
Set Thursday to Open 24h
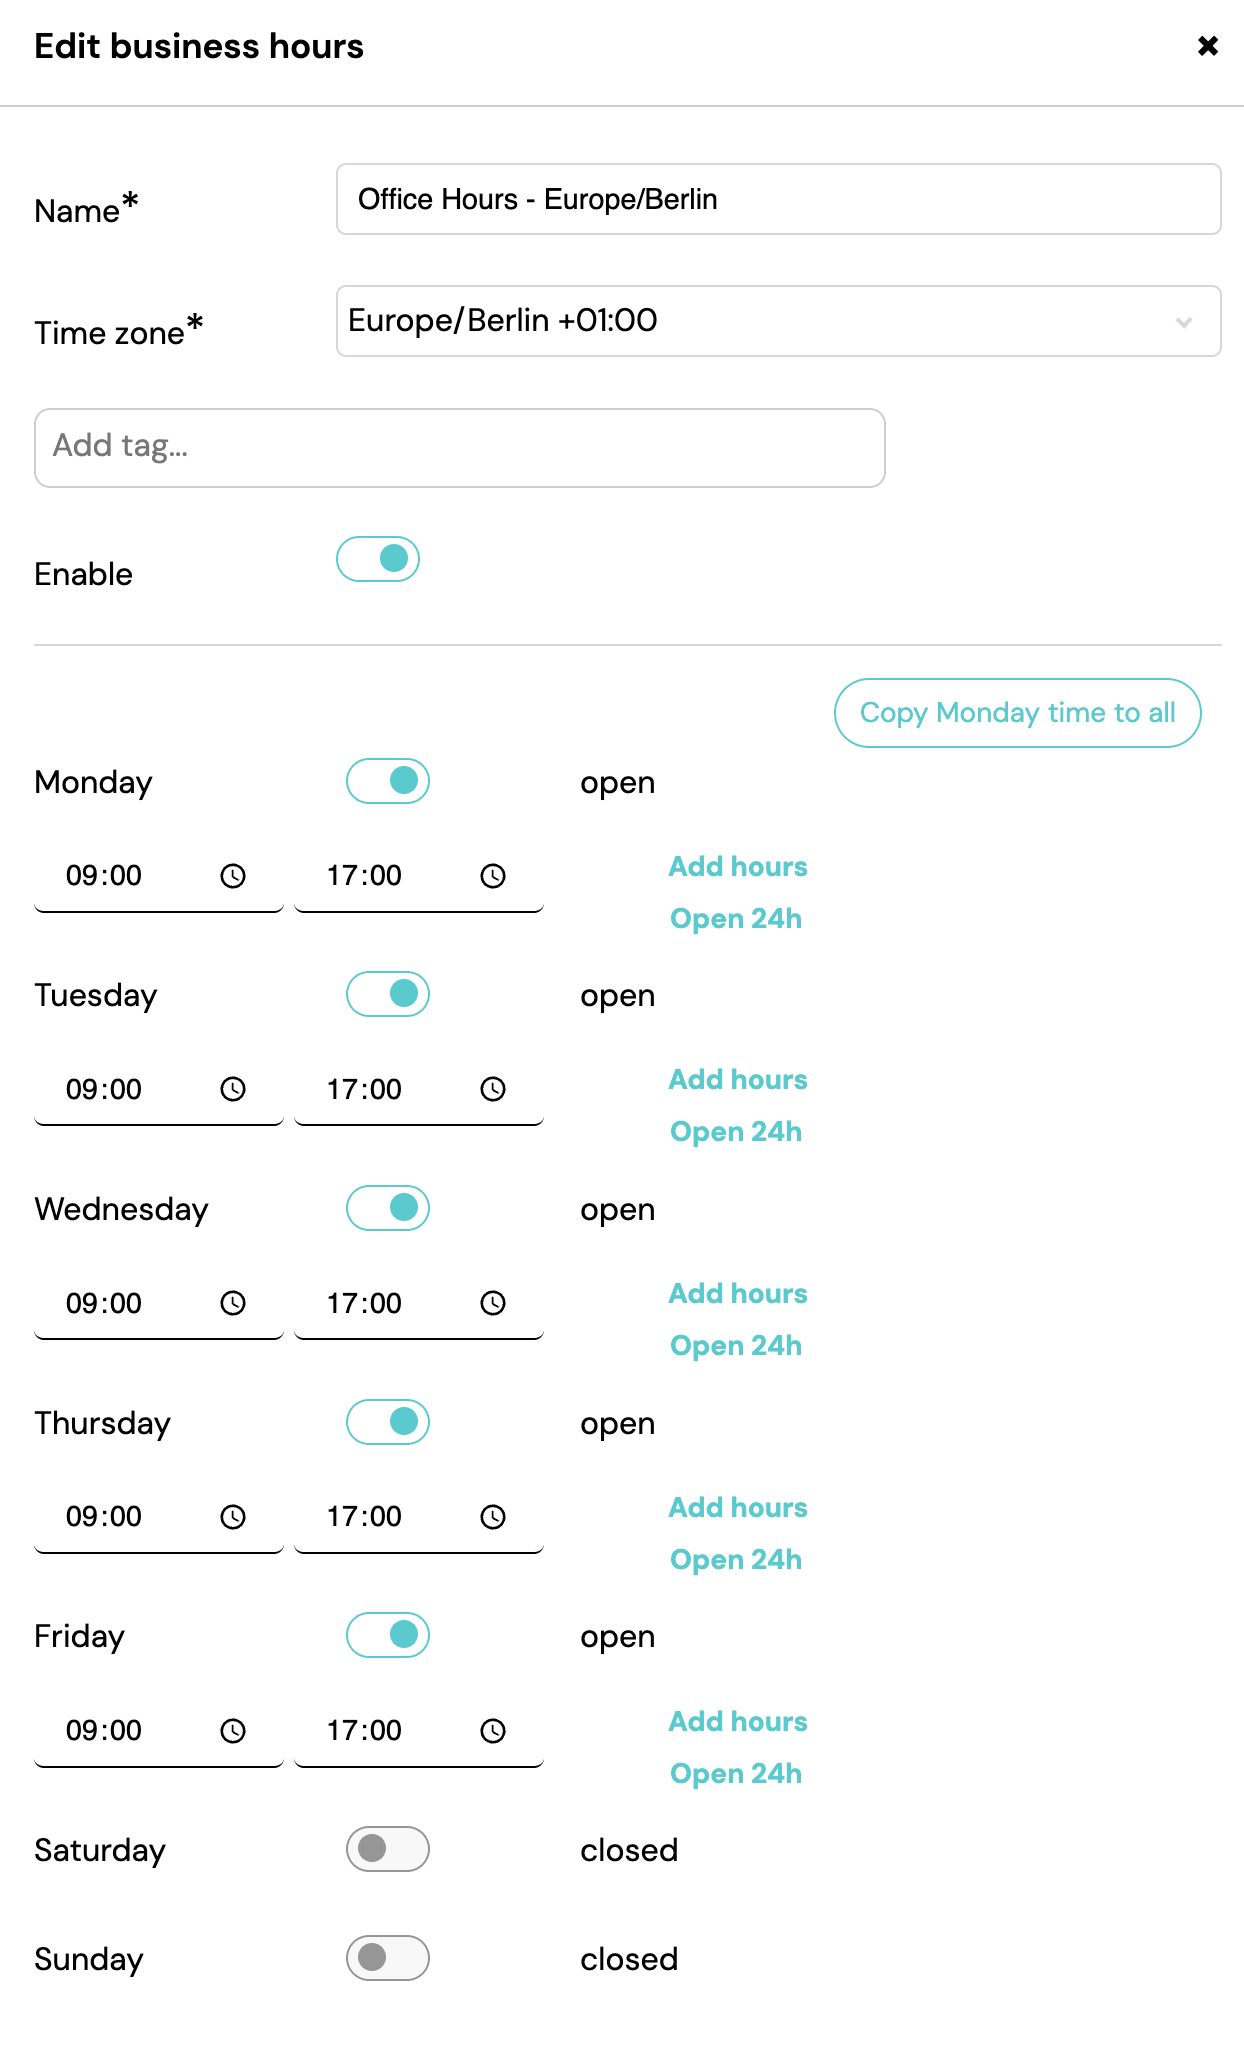point(736,1560)
